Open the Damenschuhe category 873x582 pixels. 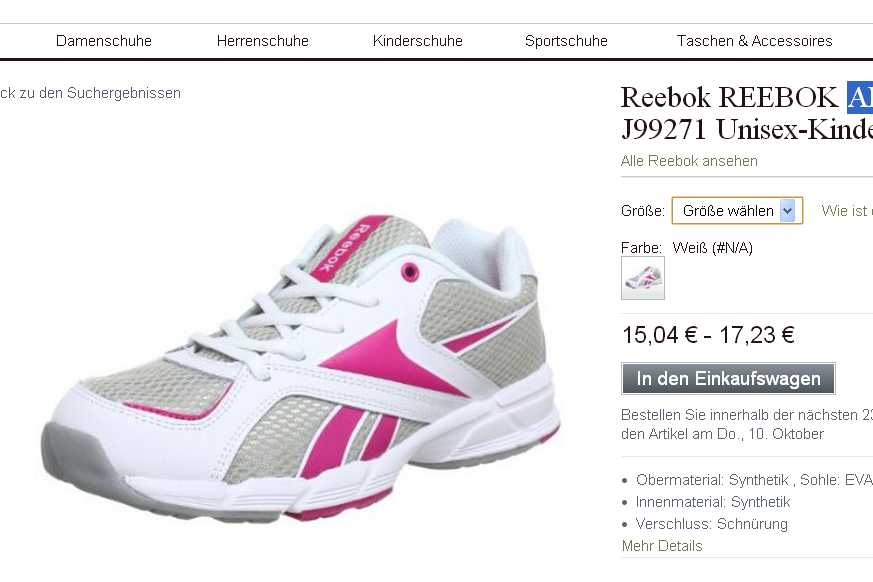(104, 41)
